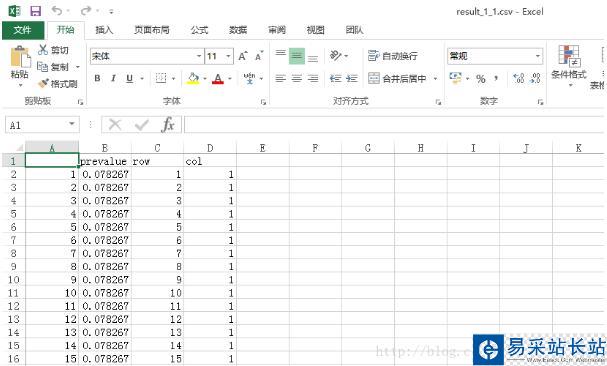Open the 文件 File tab

[x=23, y=30]
